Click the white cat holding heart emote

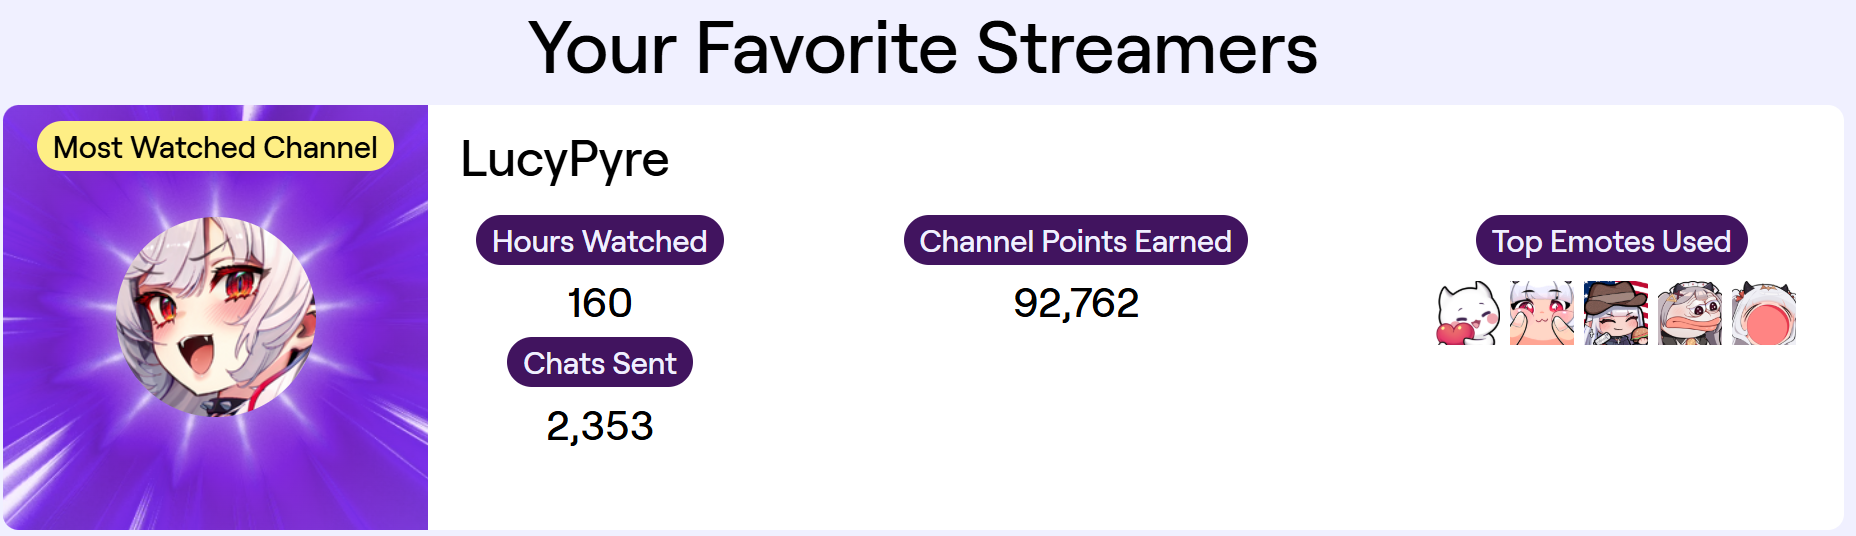(1467, 314)
